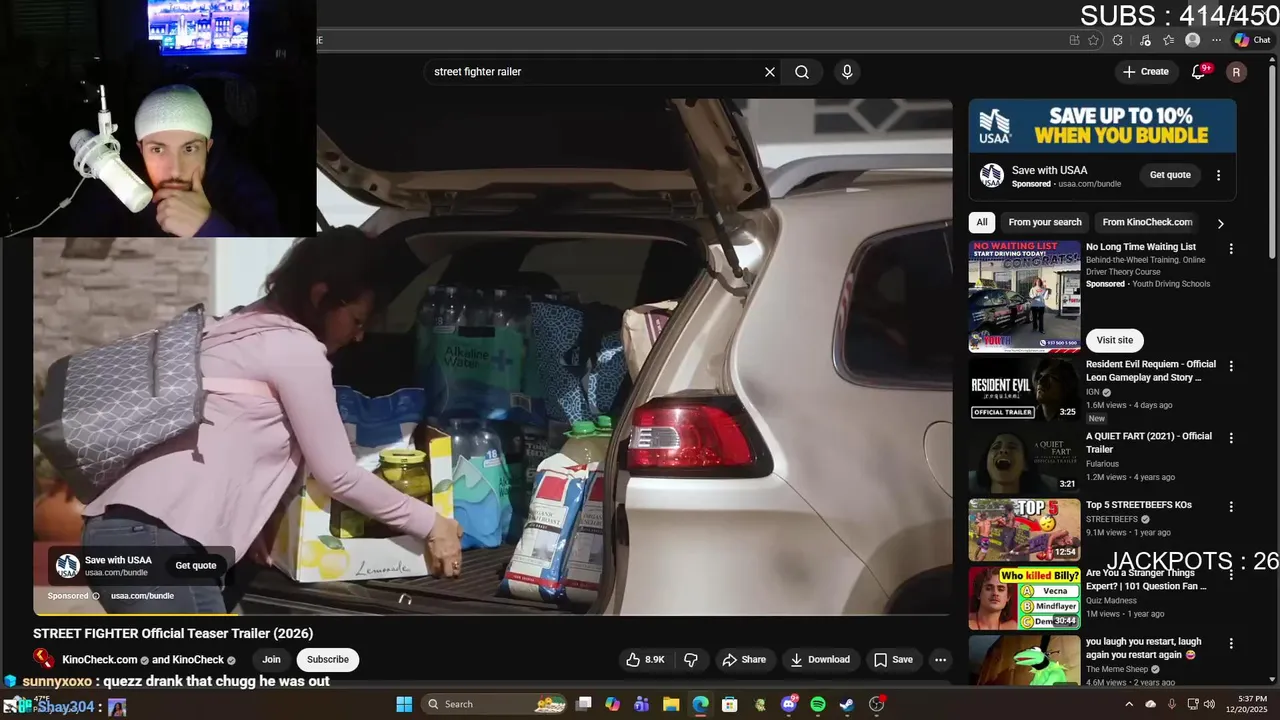Open Task View from taskbar
The width and height of the screenshot is (1280, 720).
point(584,704)
